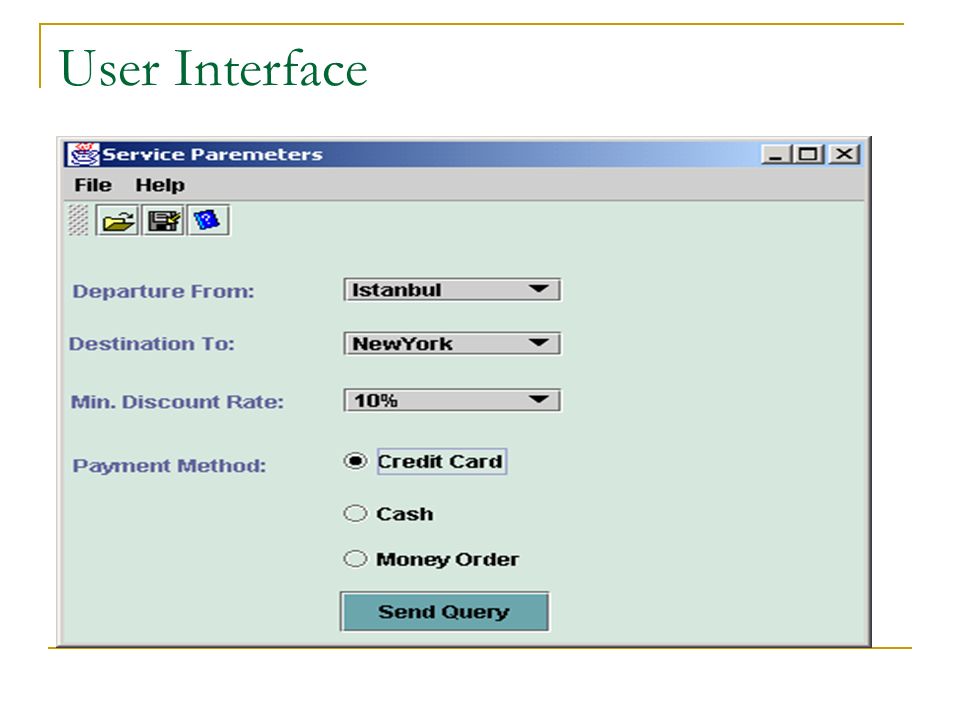
Task: Click the Min. Discount Rate label
Action: coord(178,402)
